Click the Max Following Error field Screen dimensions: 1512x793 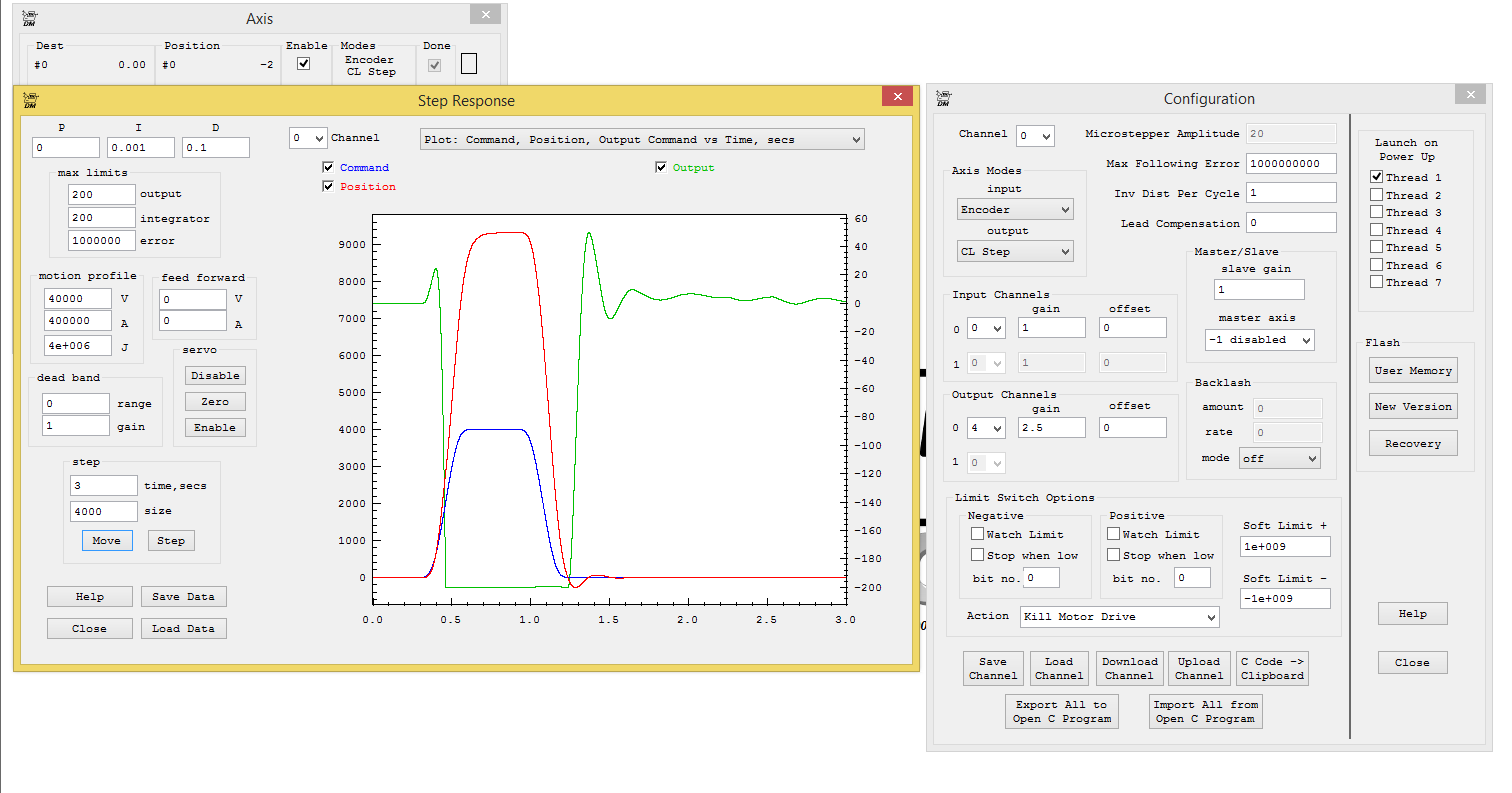coord(1291,164)
